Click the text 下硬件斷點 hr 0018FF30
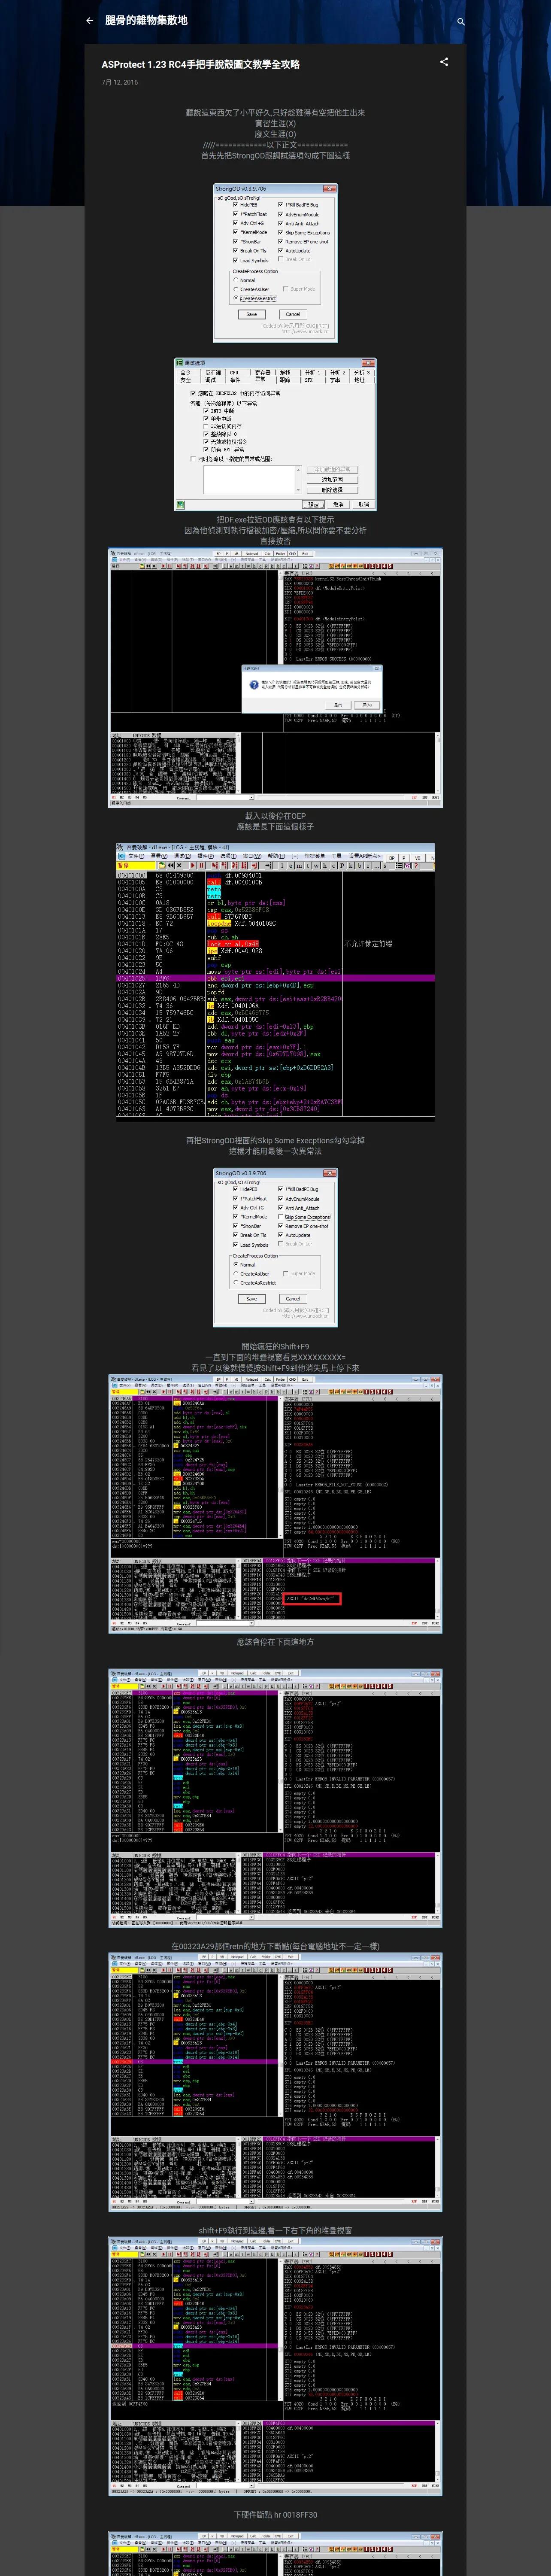Screen dimensions: 551x2576 (x=275, y=2515)
